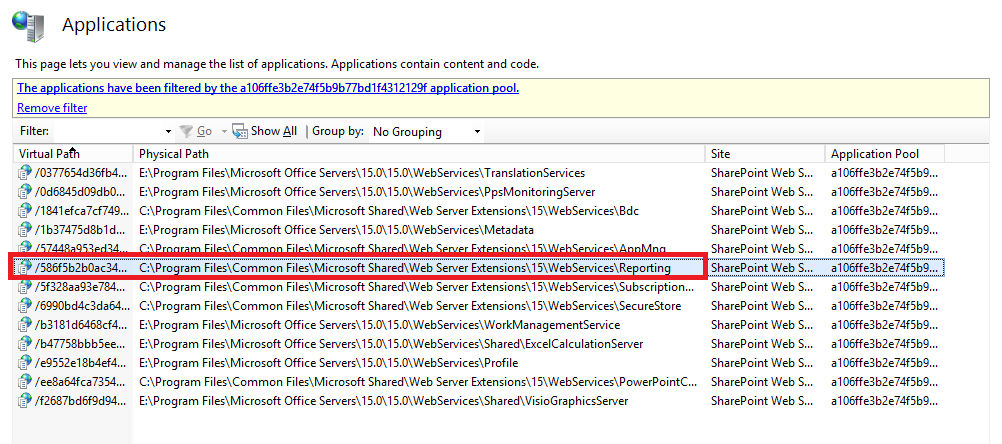The image size is (1002, 444).
Task: Click the icon of the /586f5b2b0ac34 application row
Action: coord(25,268)
